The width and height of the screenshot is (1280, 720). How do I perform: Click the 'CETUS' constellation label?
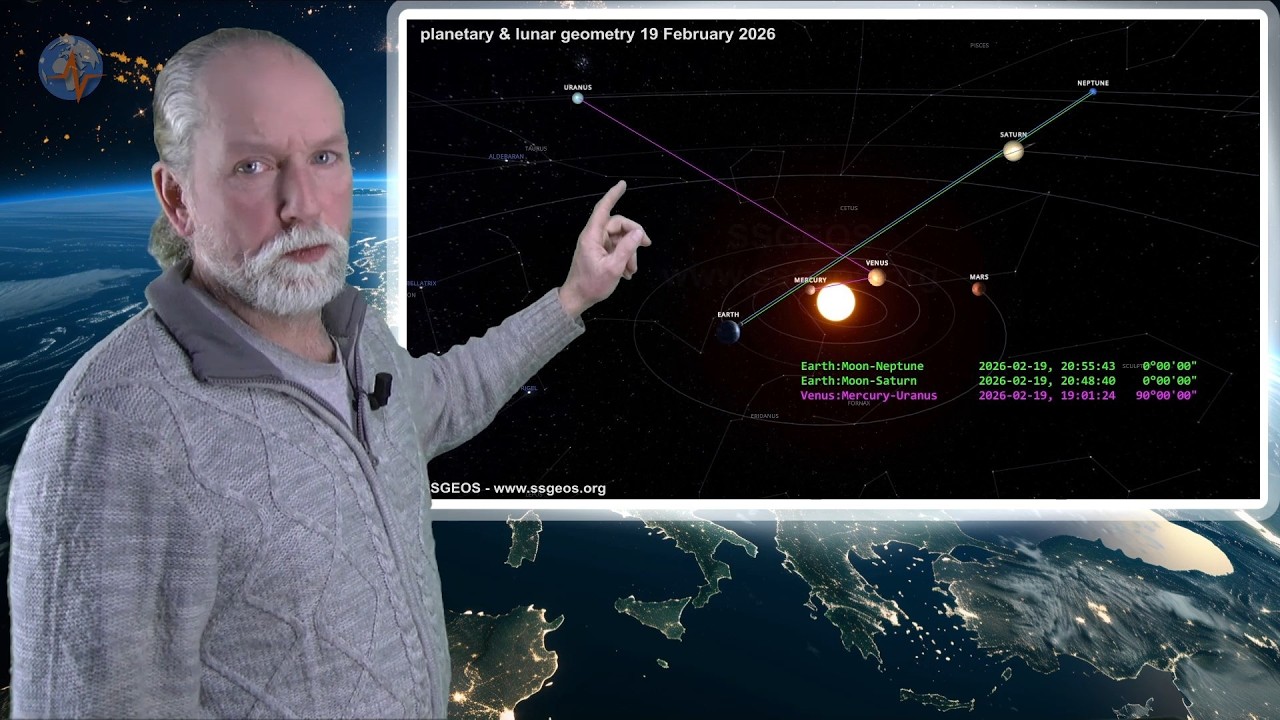(849, 208)
